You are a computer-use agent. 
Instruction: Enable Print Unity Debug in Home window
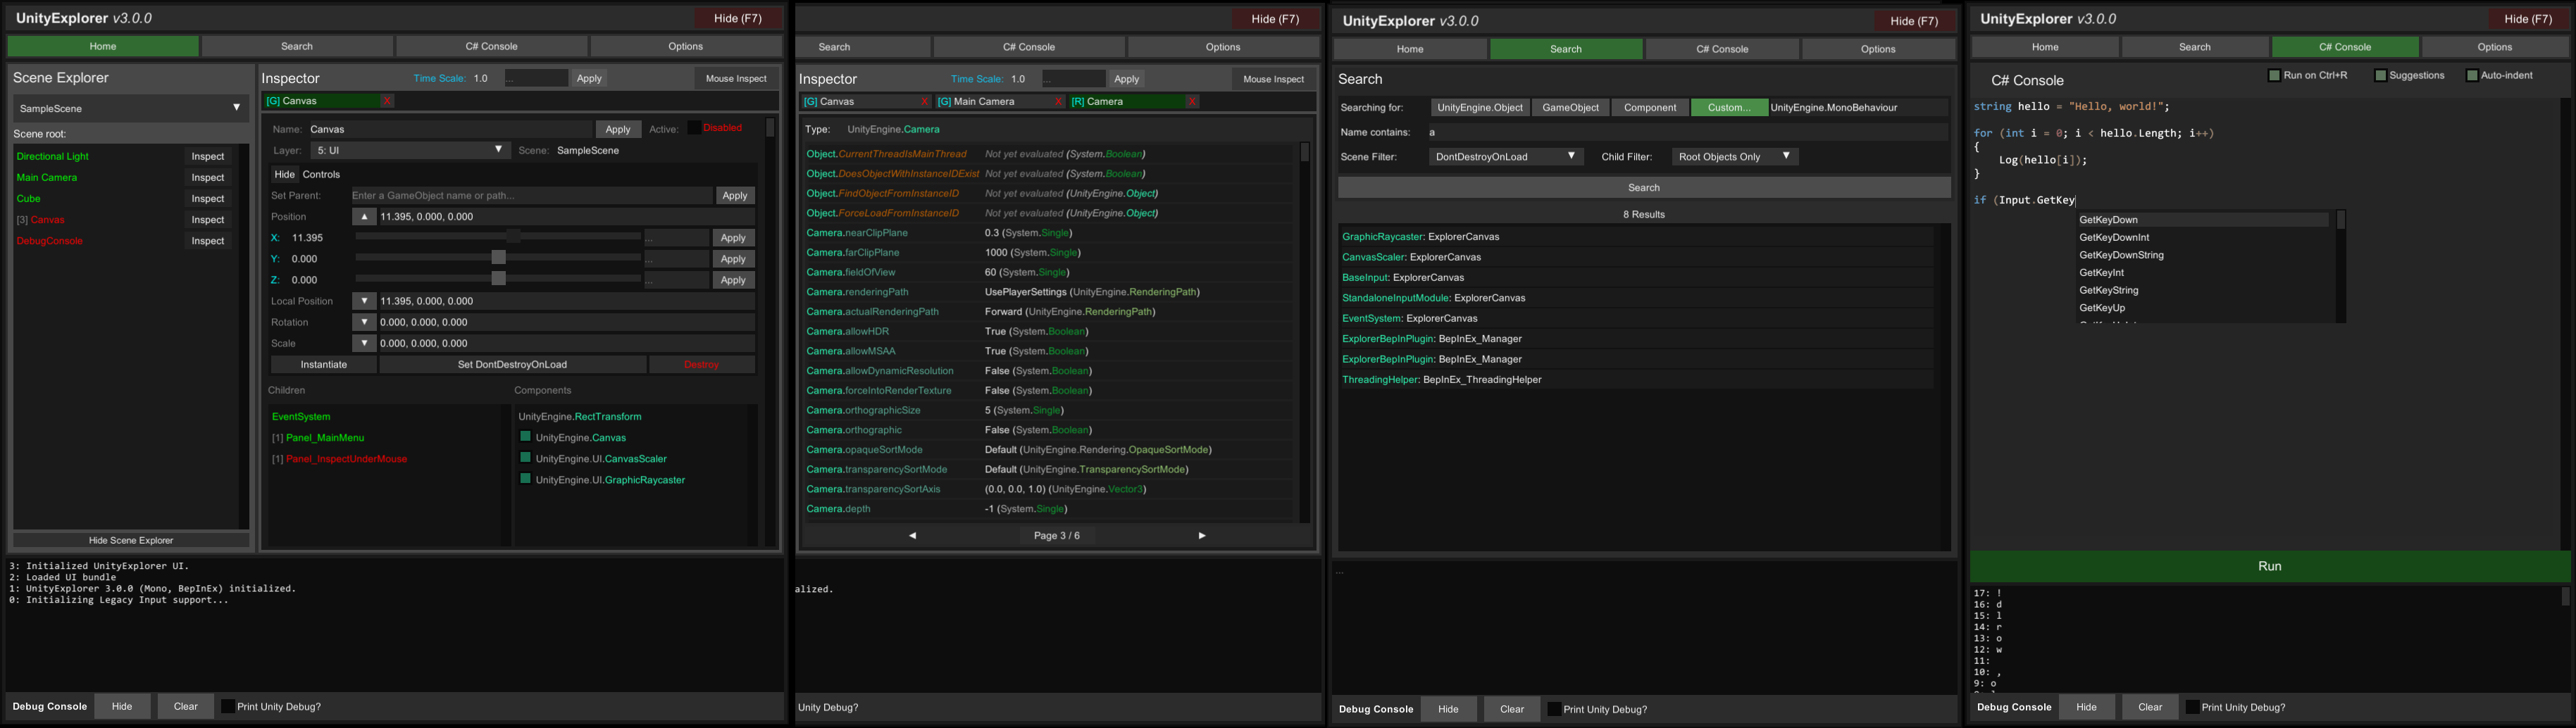pyautogui.click(x=228, y=706)
